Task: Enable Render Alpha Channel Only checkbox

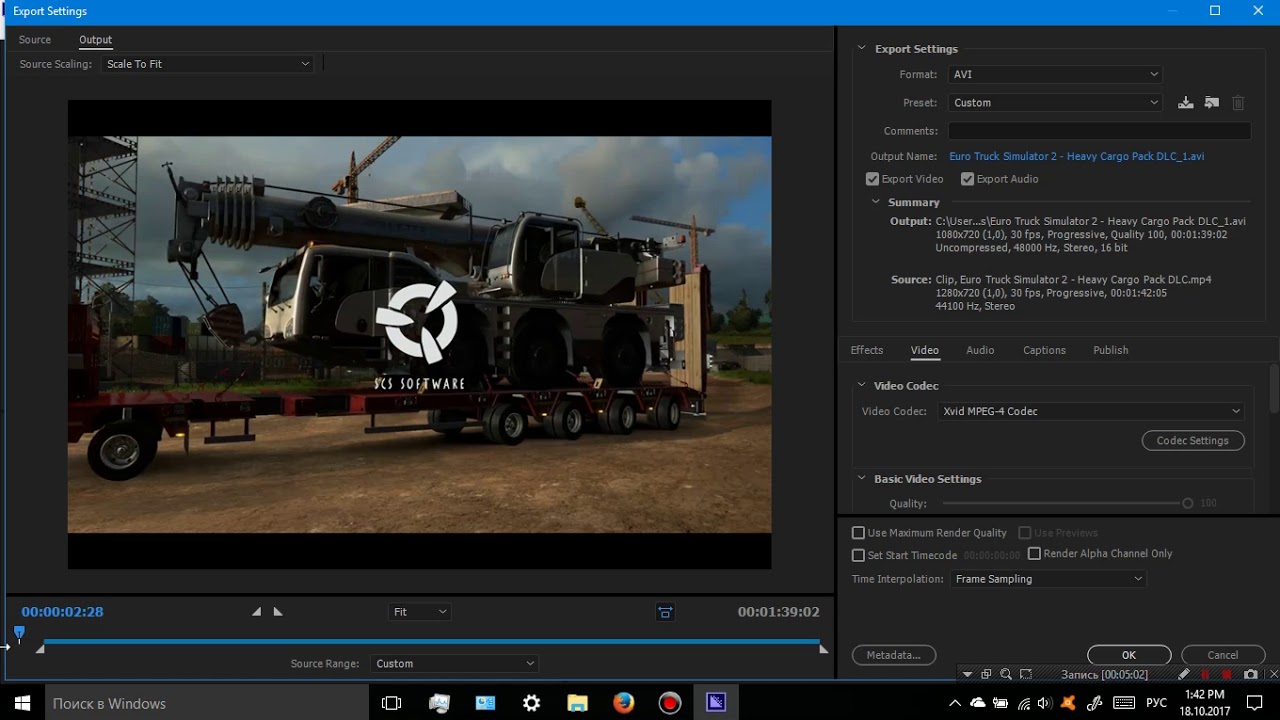Action: pyautogui.click(x=1034, y=553)
